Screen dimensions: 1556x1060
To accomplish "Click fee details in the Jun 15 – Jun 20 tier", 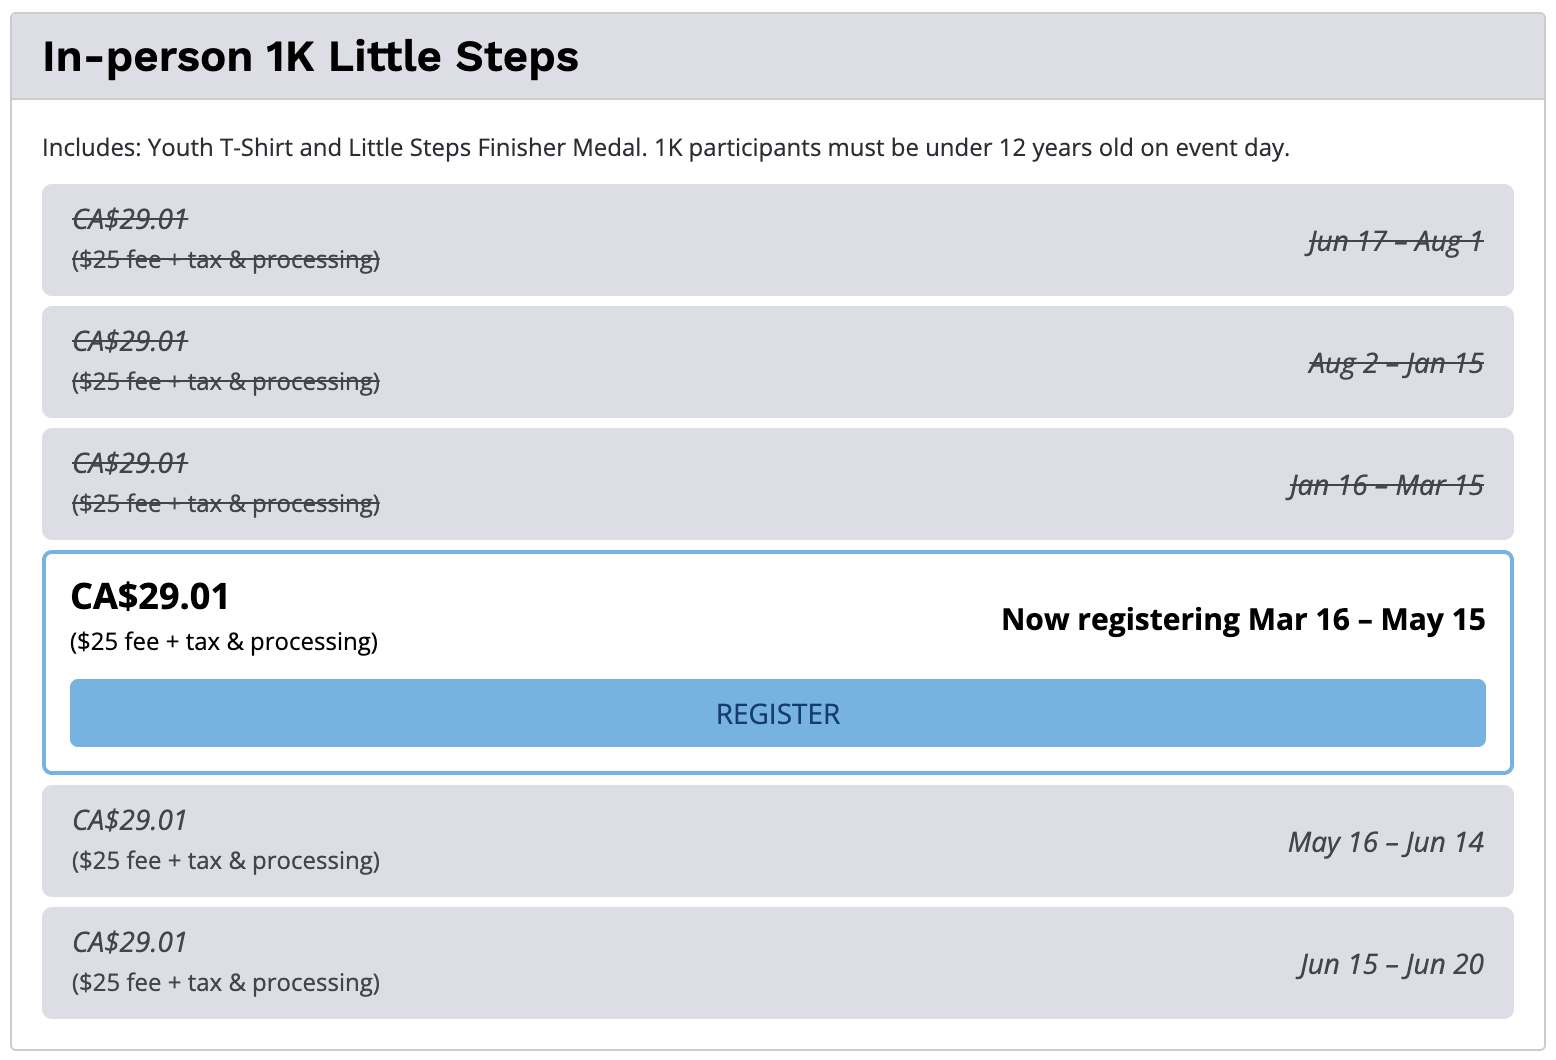I will (225, 983).
